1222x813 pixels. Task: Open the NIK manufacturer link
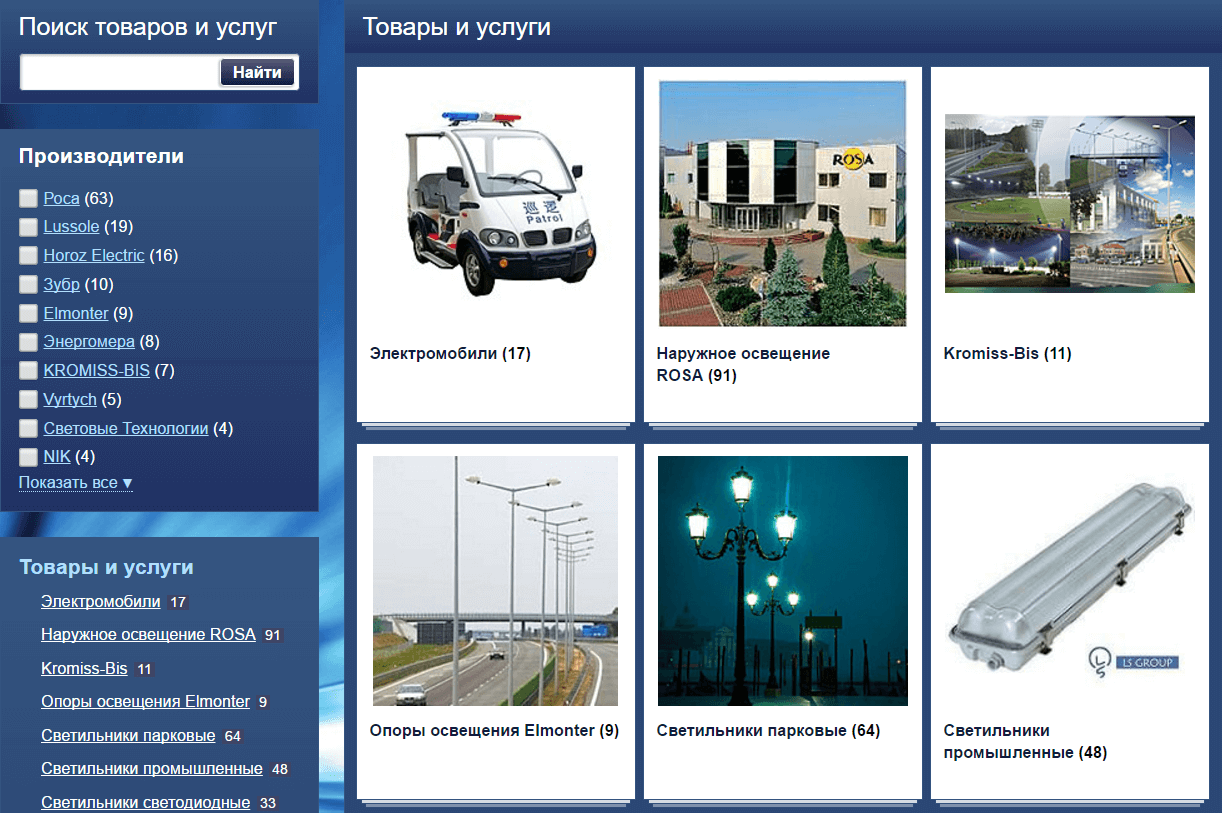click(x=57, y=457)
